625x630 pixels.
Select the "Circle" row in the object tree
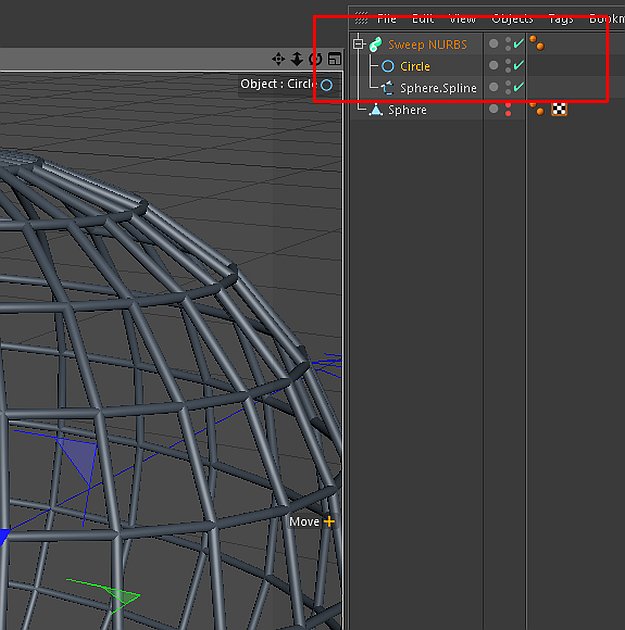coord(415,66)
